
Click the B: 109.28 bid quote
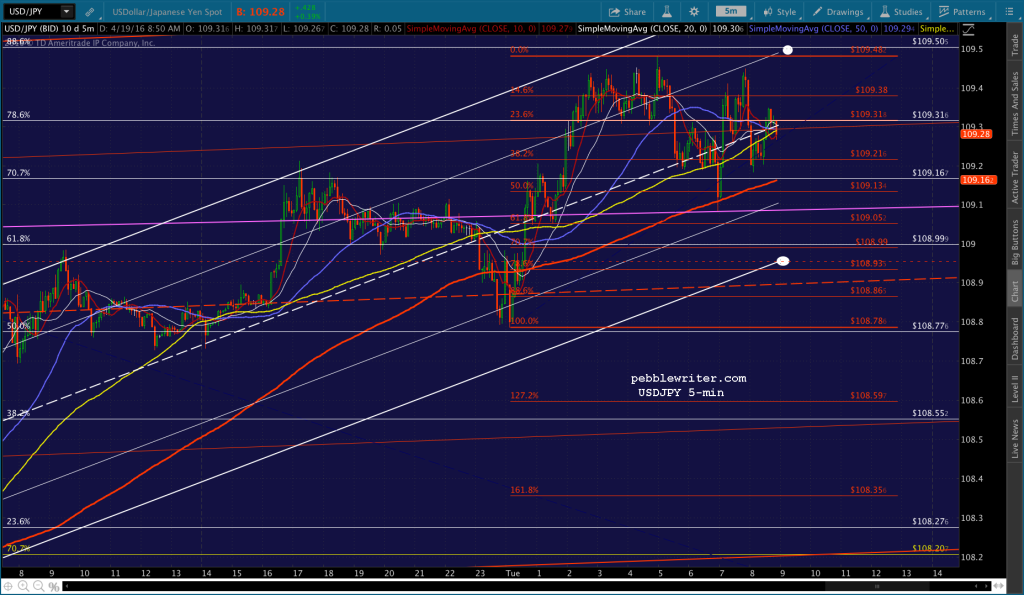coord(261,12)
